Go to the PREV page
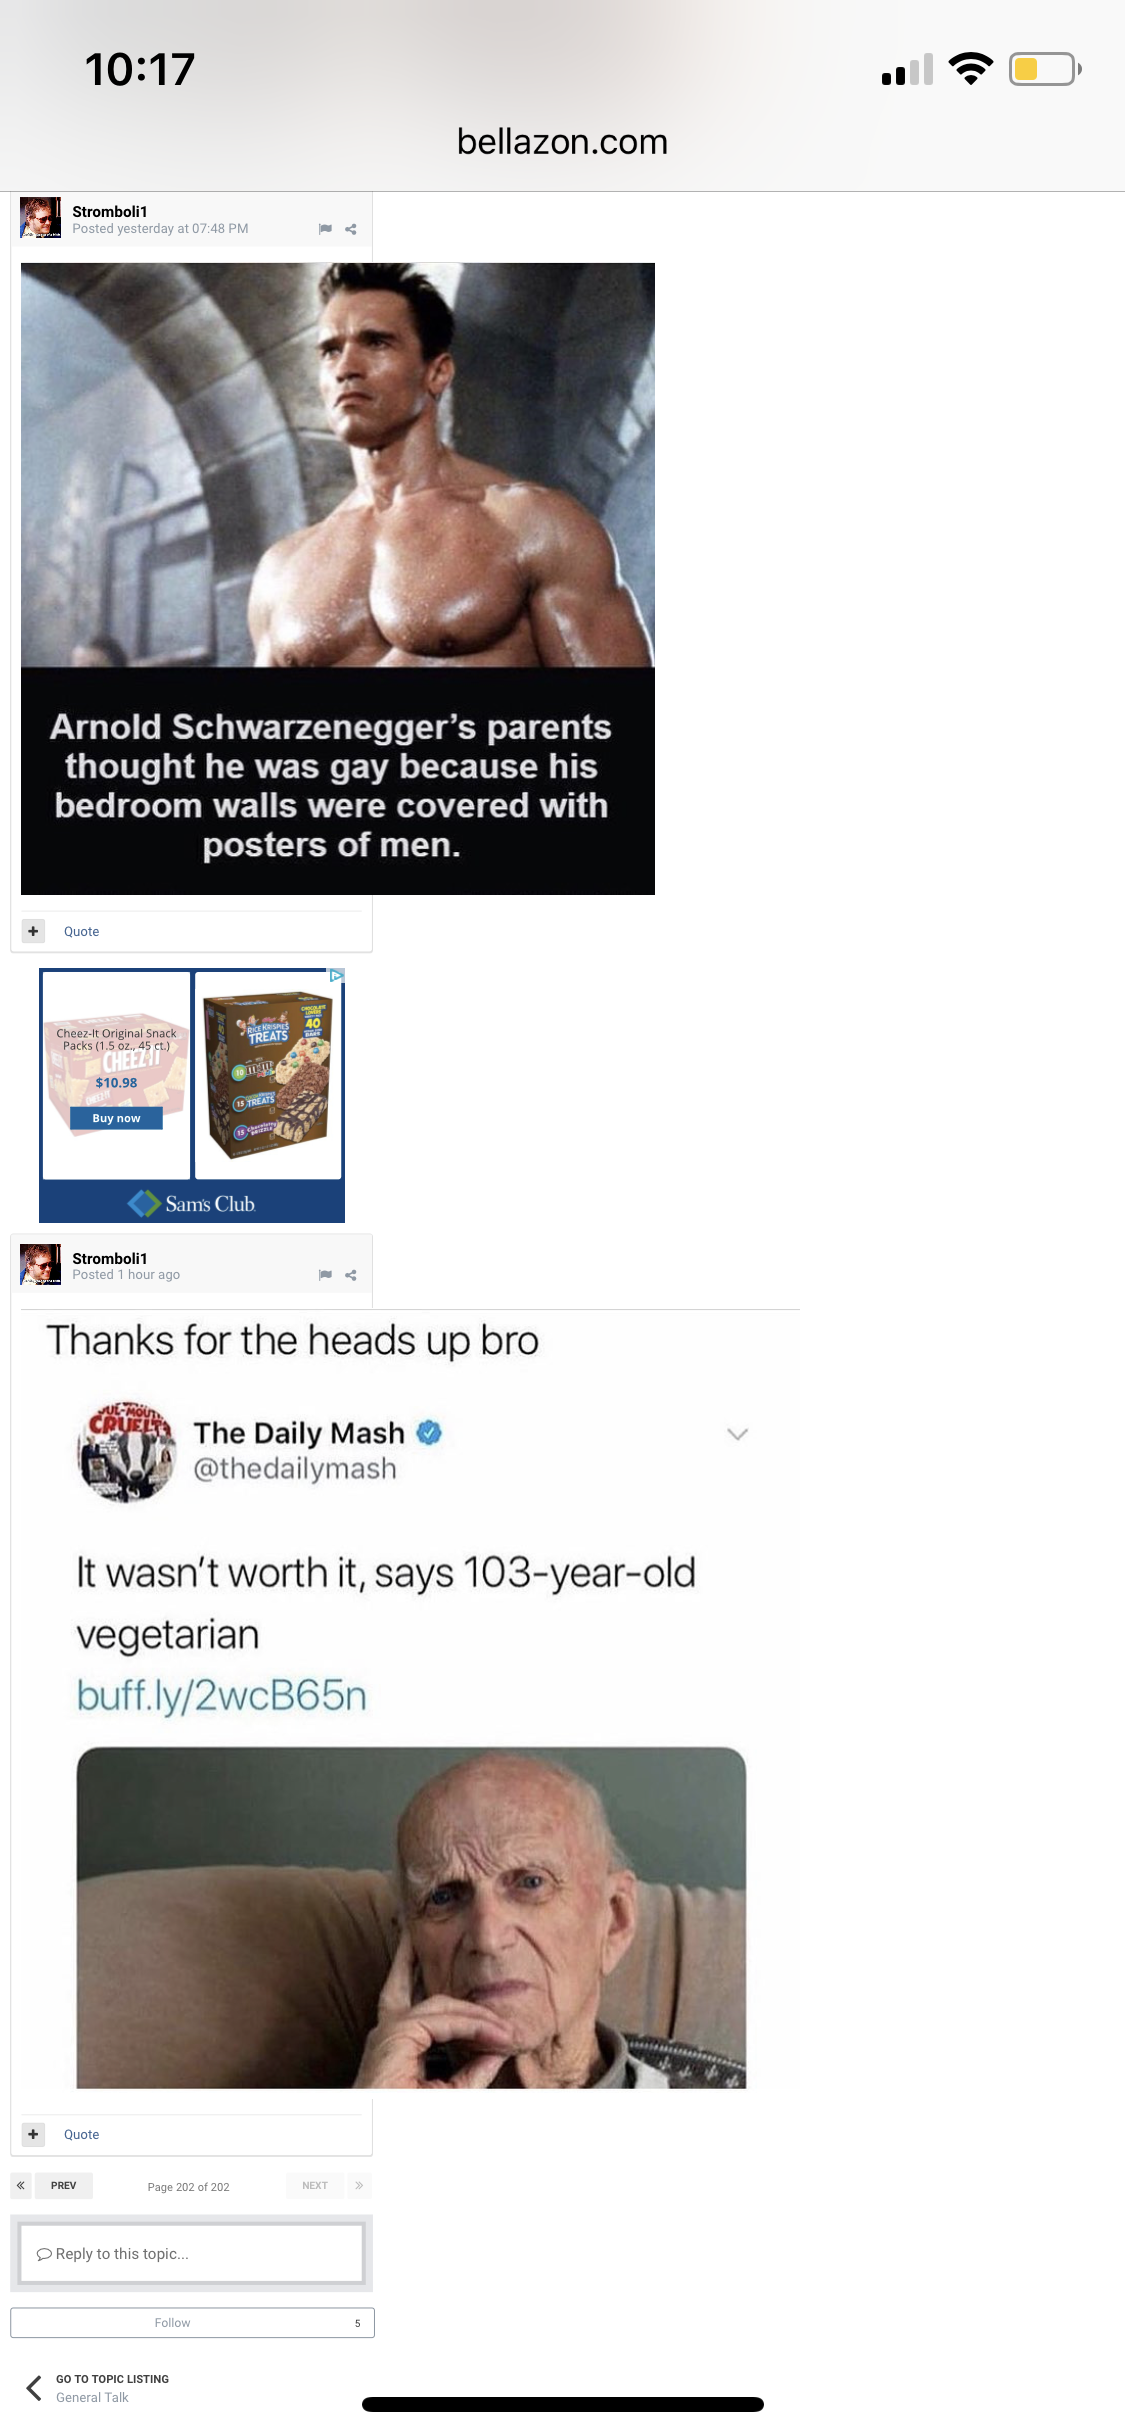Screen dimensions: 1125x2436 coord(64,2185)
